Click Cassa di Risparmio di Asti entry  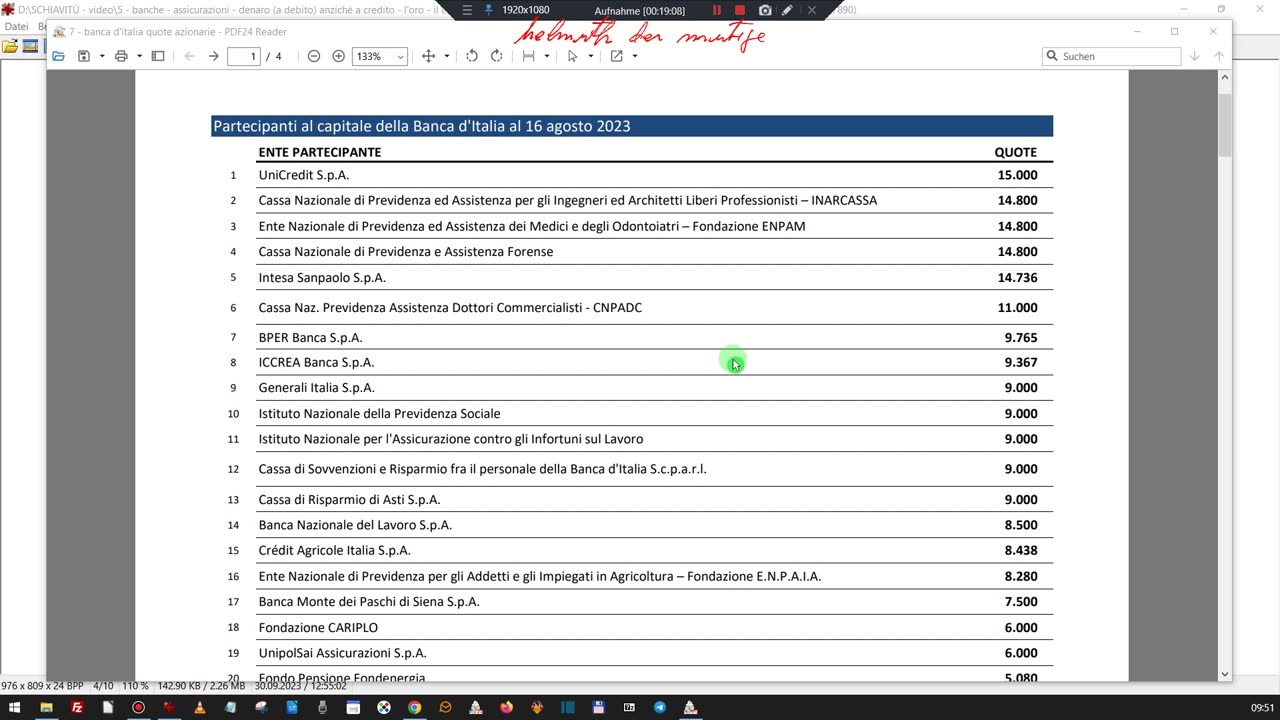click(349, 500)
